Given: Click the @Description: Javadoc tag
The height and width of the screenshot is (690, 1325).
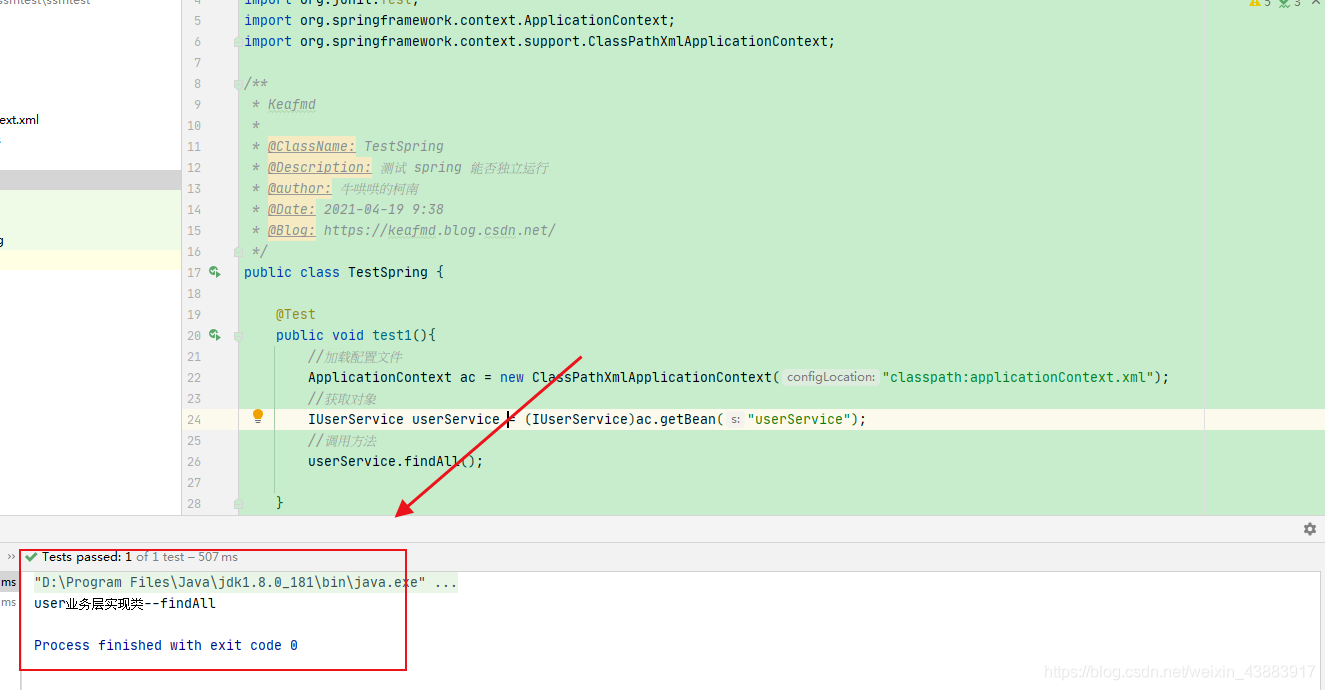Looking at the screenshot, I should coord(319,167).
